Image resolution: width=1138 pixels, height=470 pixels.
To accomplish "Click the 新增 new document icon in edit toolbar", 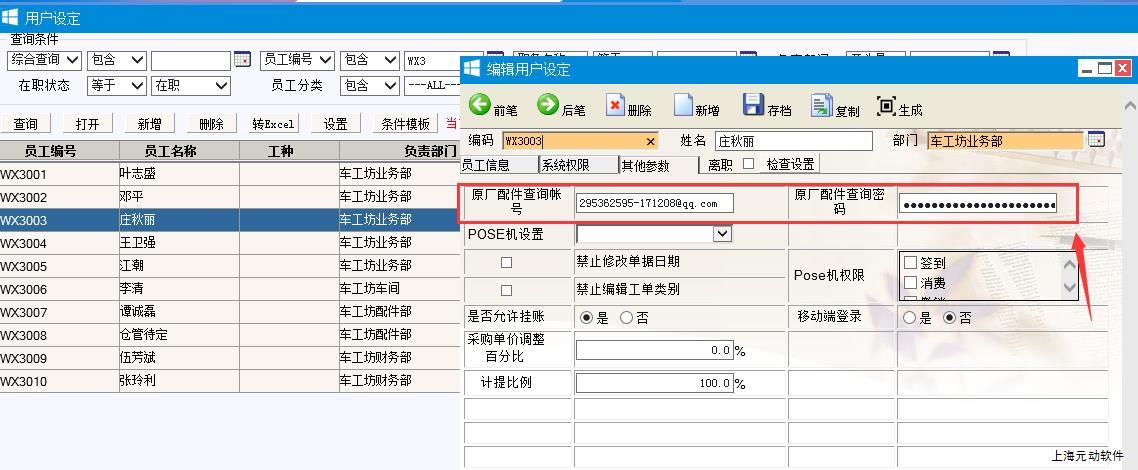I will [683, 106].
